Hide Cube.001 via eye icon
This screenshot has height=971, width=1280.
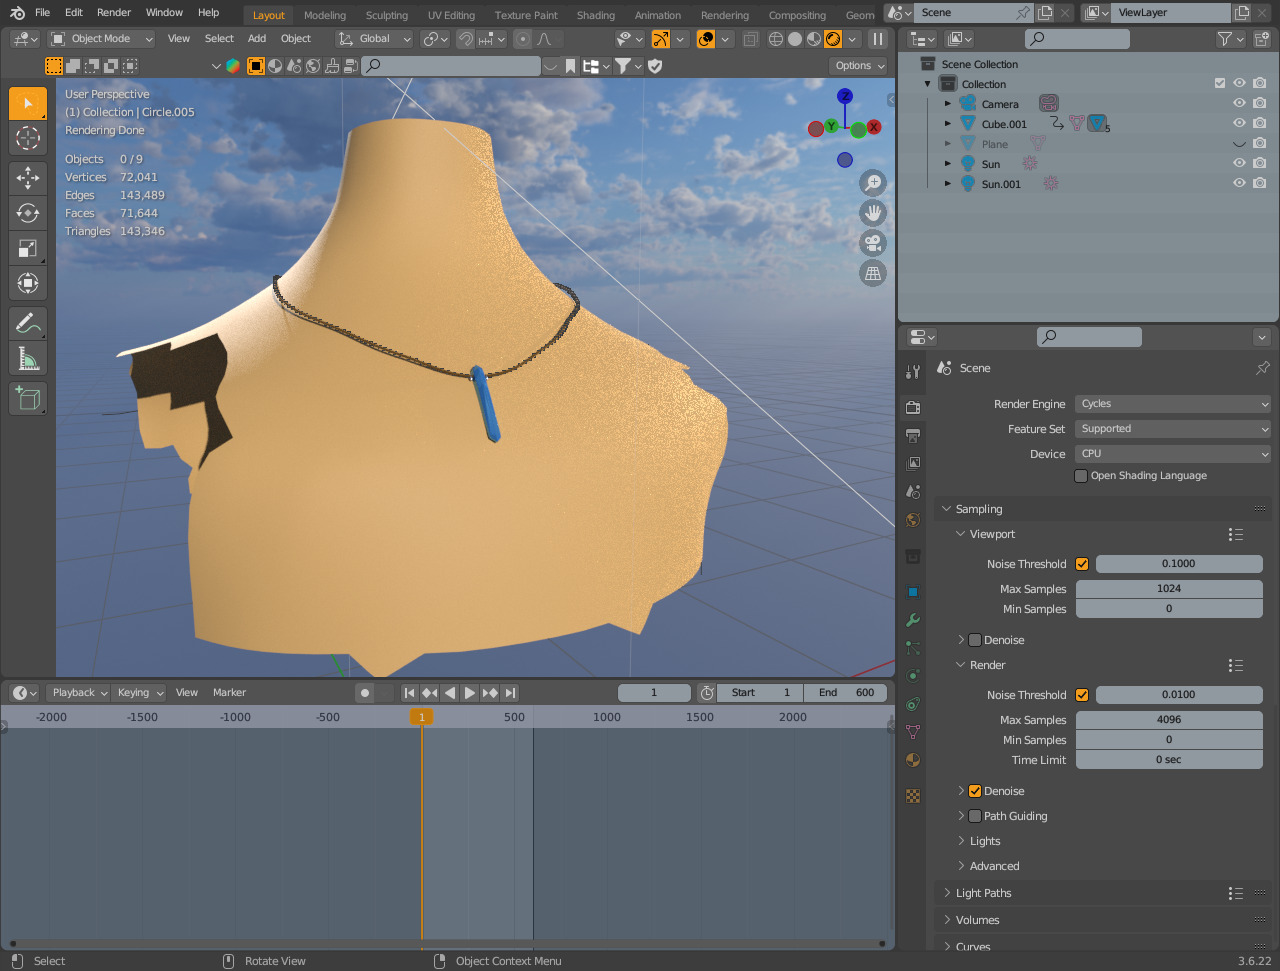click(1239, 123)
